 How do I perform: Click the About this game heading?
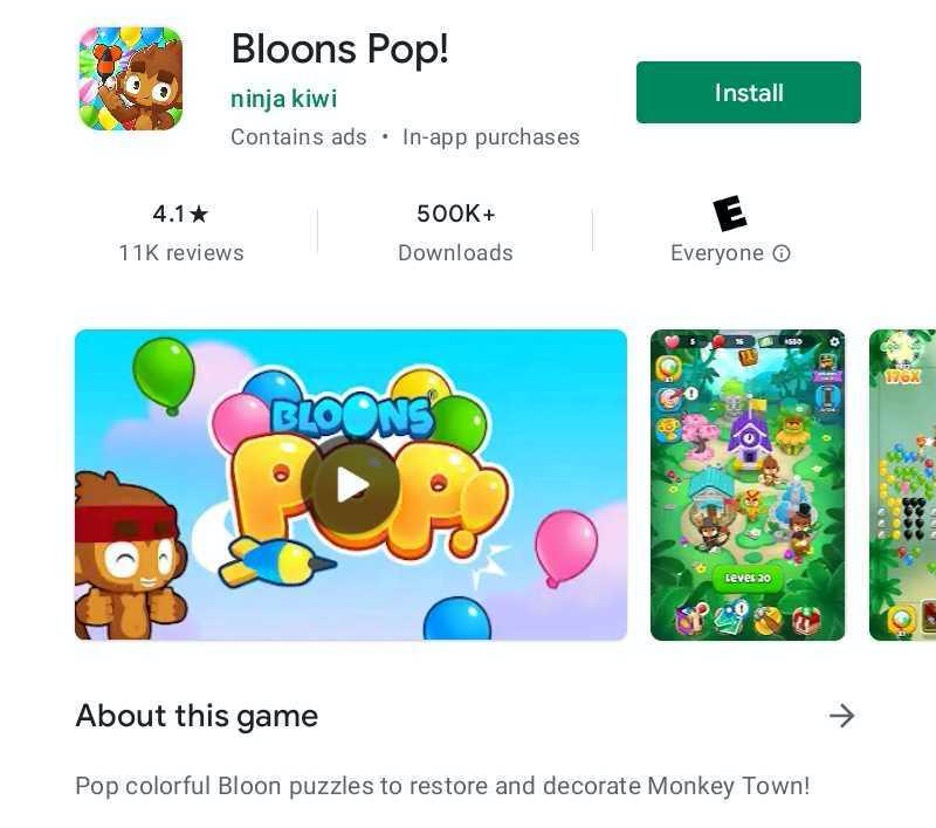(x=197, y=715)
